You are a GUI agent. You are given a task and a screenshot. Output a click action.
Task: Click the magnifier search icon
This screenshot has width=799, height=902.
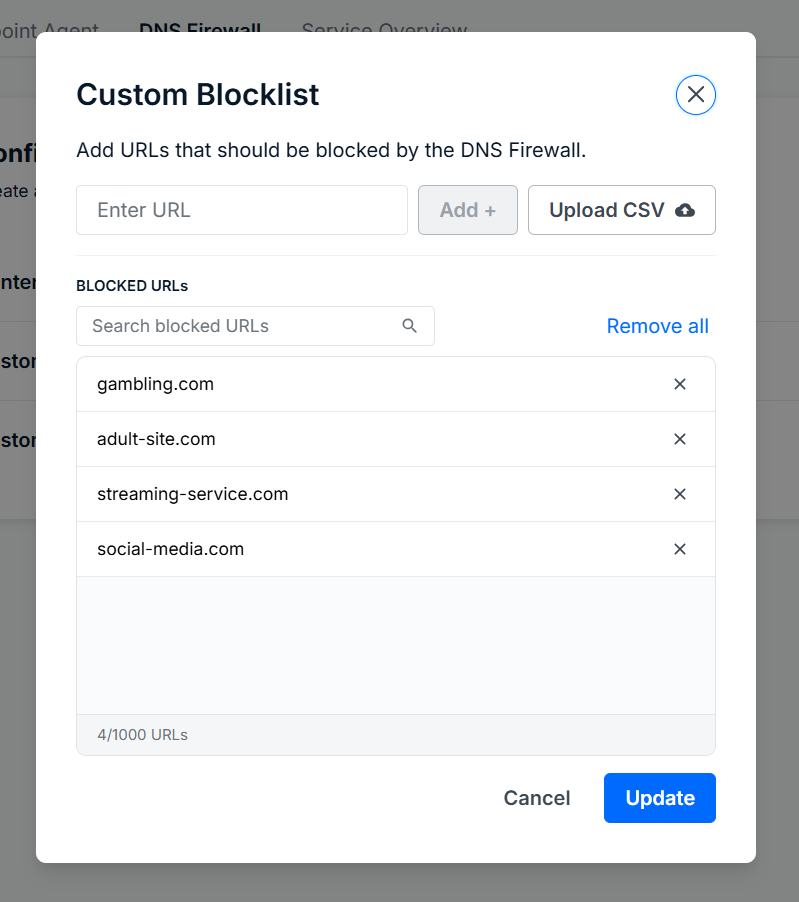(x=410, y=326)
